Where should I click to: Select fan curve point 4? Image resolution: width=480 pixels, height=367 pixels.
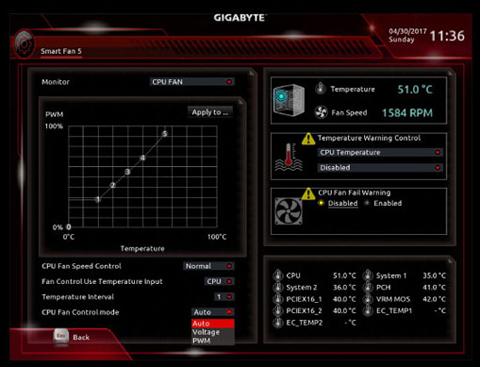[x=143, y=158]
